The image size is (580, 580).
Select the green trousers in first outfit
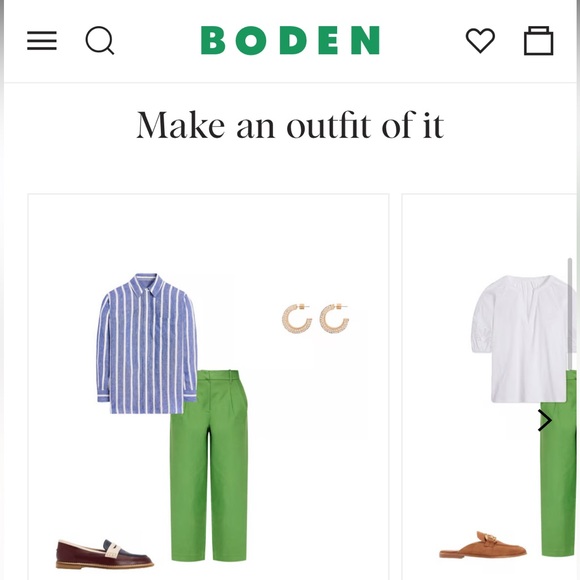(x=209, y=466)
